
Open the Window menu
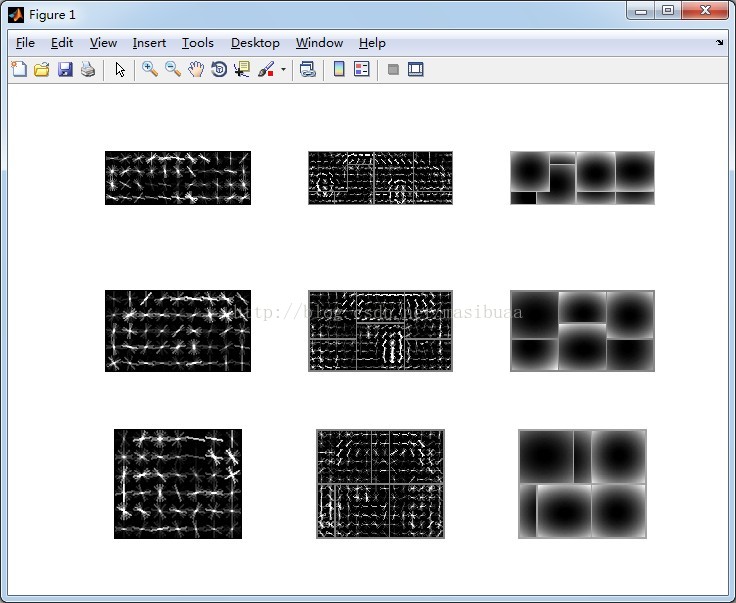[319, 43]
